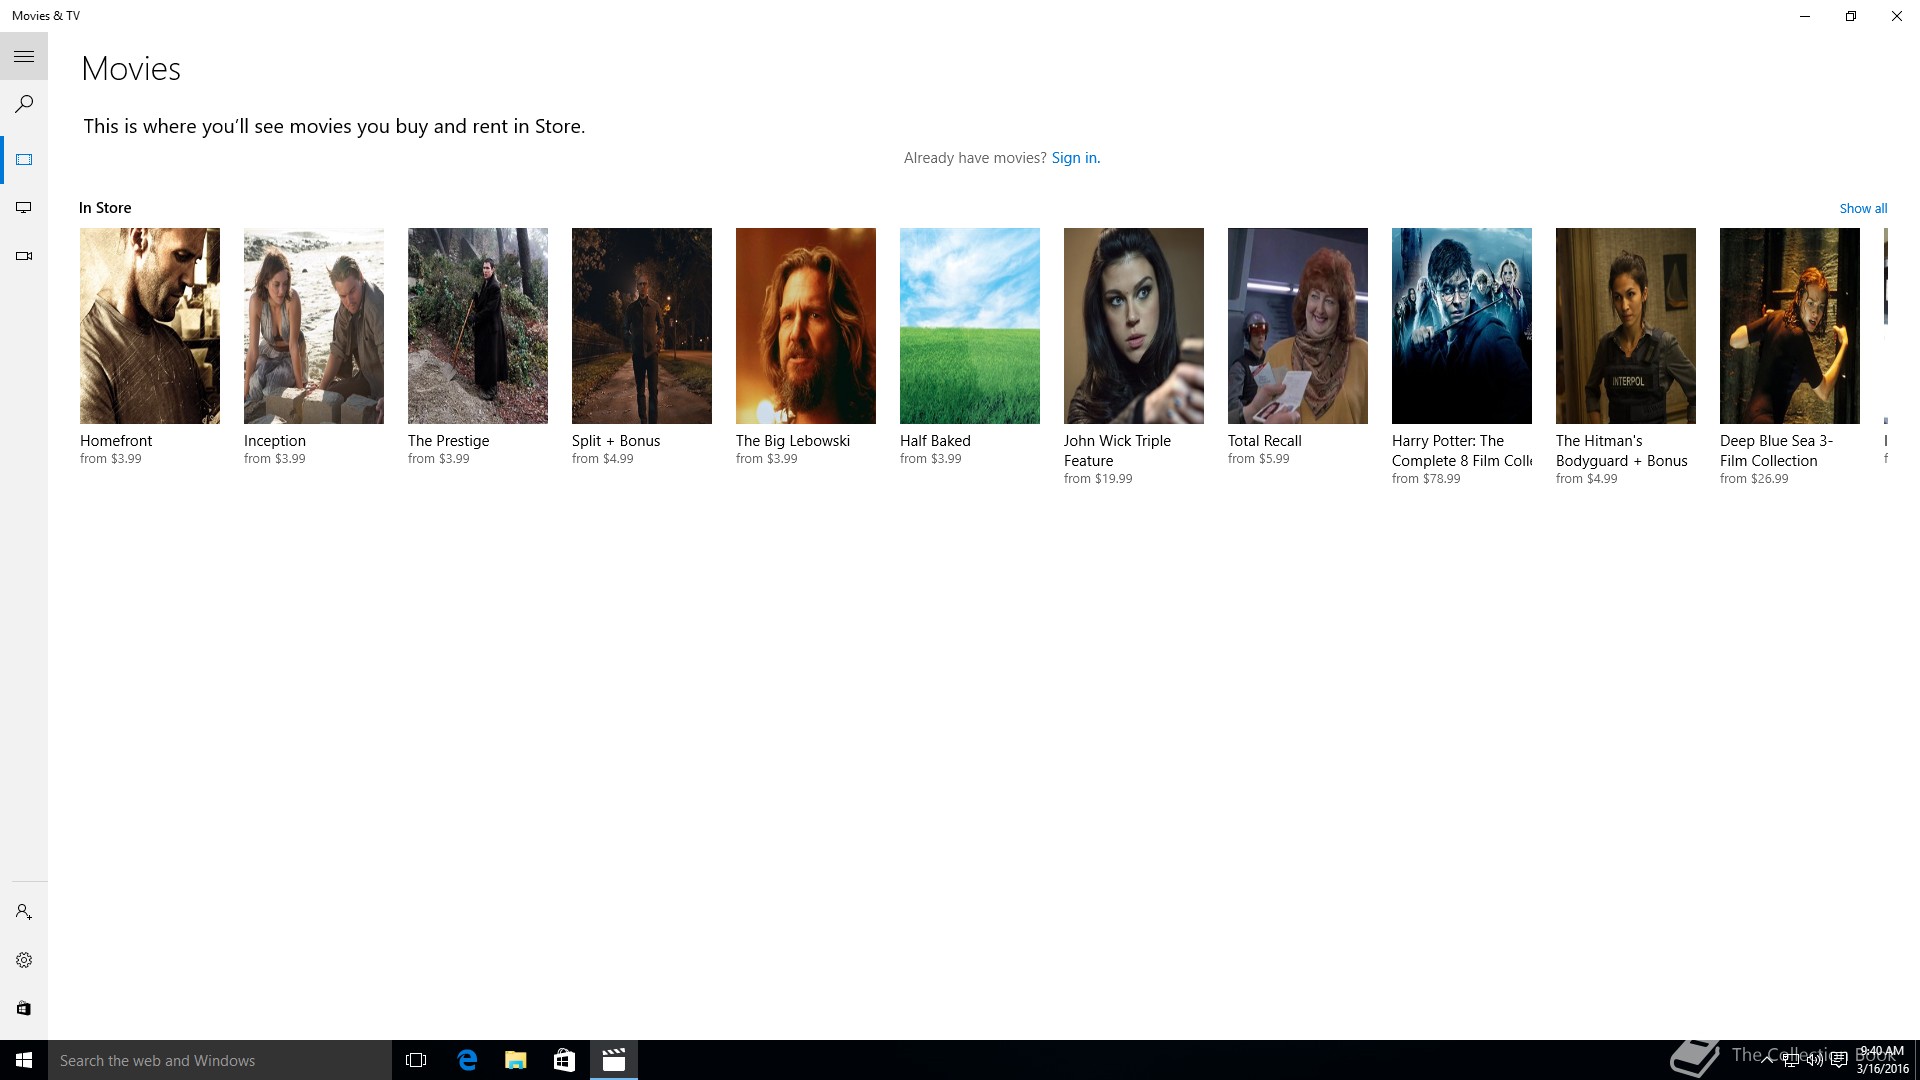1920x1080 pixels.
Task: Open the Split + Bonus poster
Action: pyautogui.click(x=642, y=326)
